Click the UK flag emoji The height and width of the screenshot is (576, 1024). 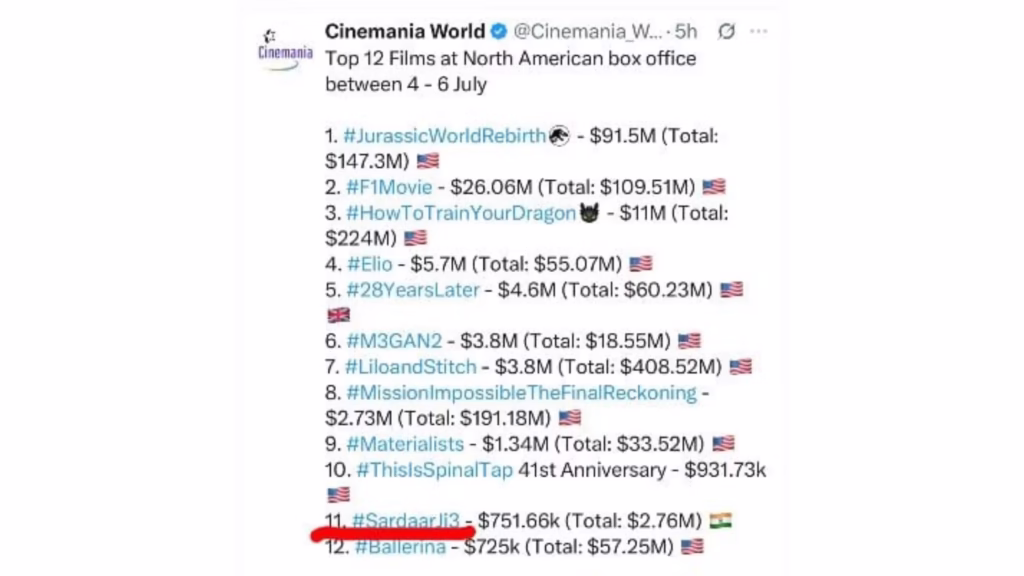(338, 315)
